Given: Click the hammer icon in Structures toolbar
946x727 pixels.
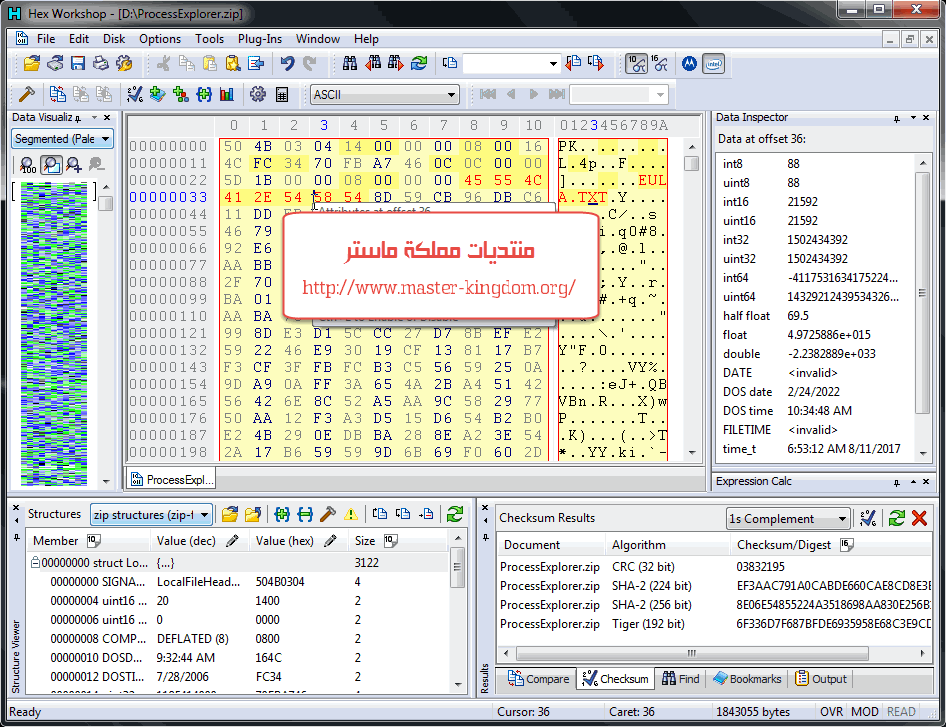Looking at the screenshot, I should (328, 514).
